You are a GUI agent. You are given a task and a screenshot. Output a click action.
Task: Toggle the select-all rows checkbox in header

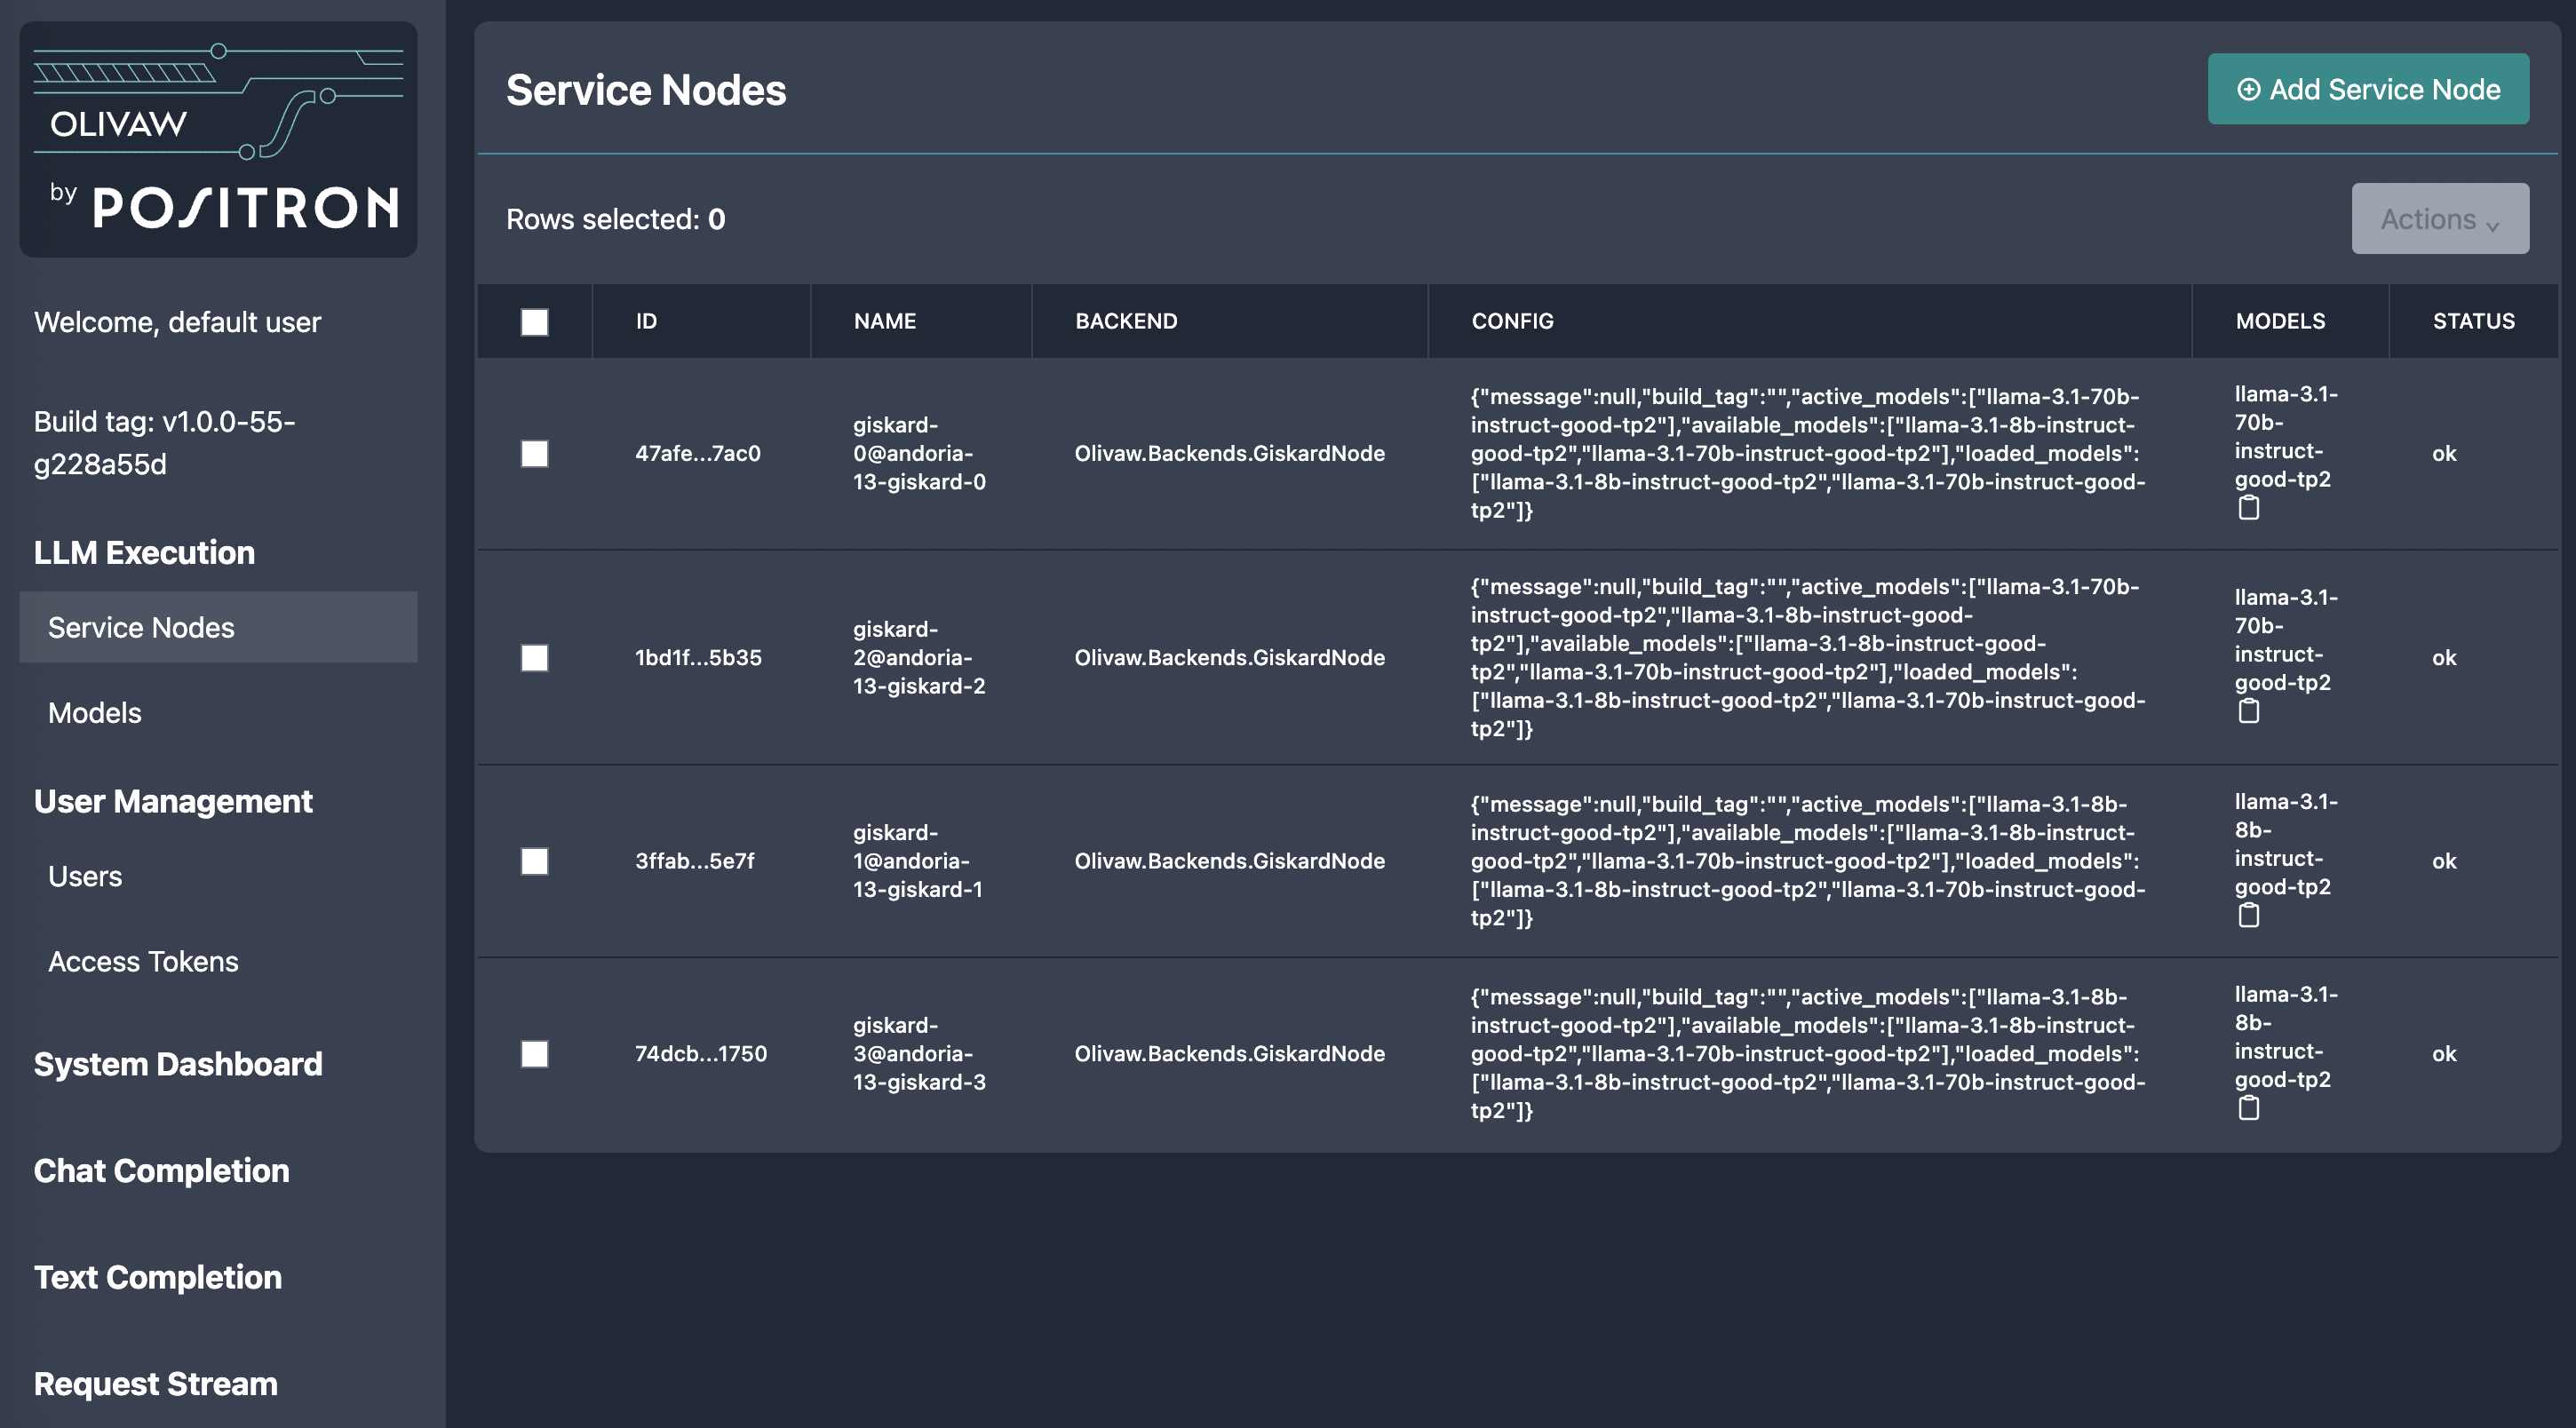(x=534, y=322)
